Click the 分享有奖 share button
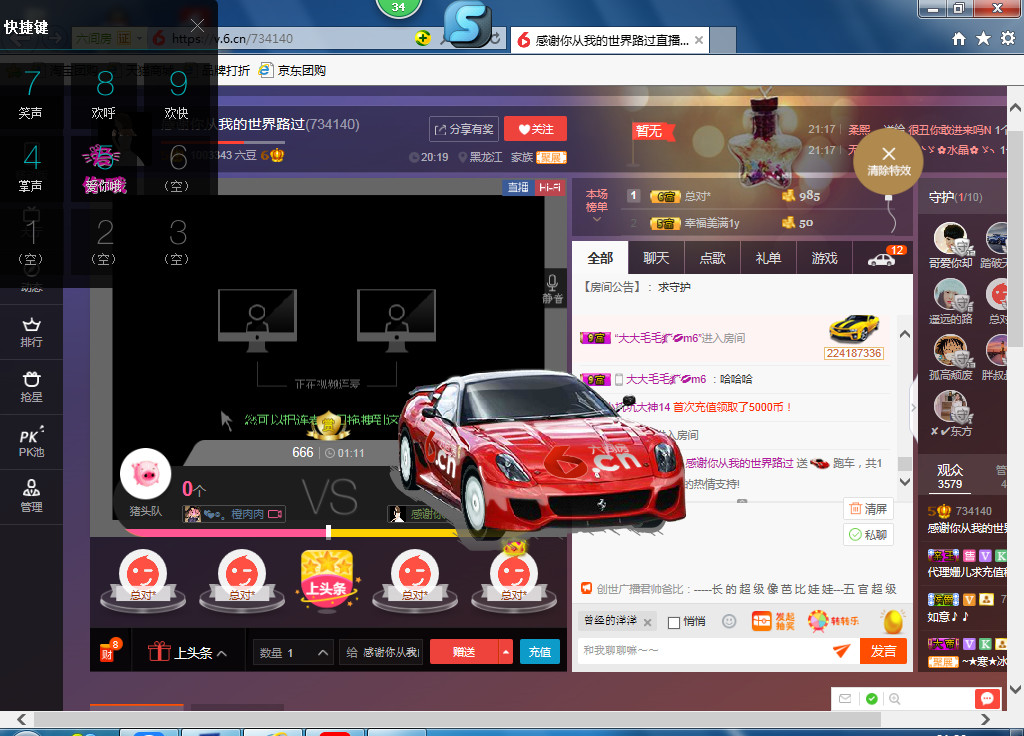 (464, 129)
